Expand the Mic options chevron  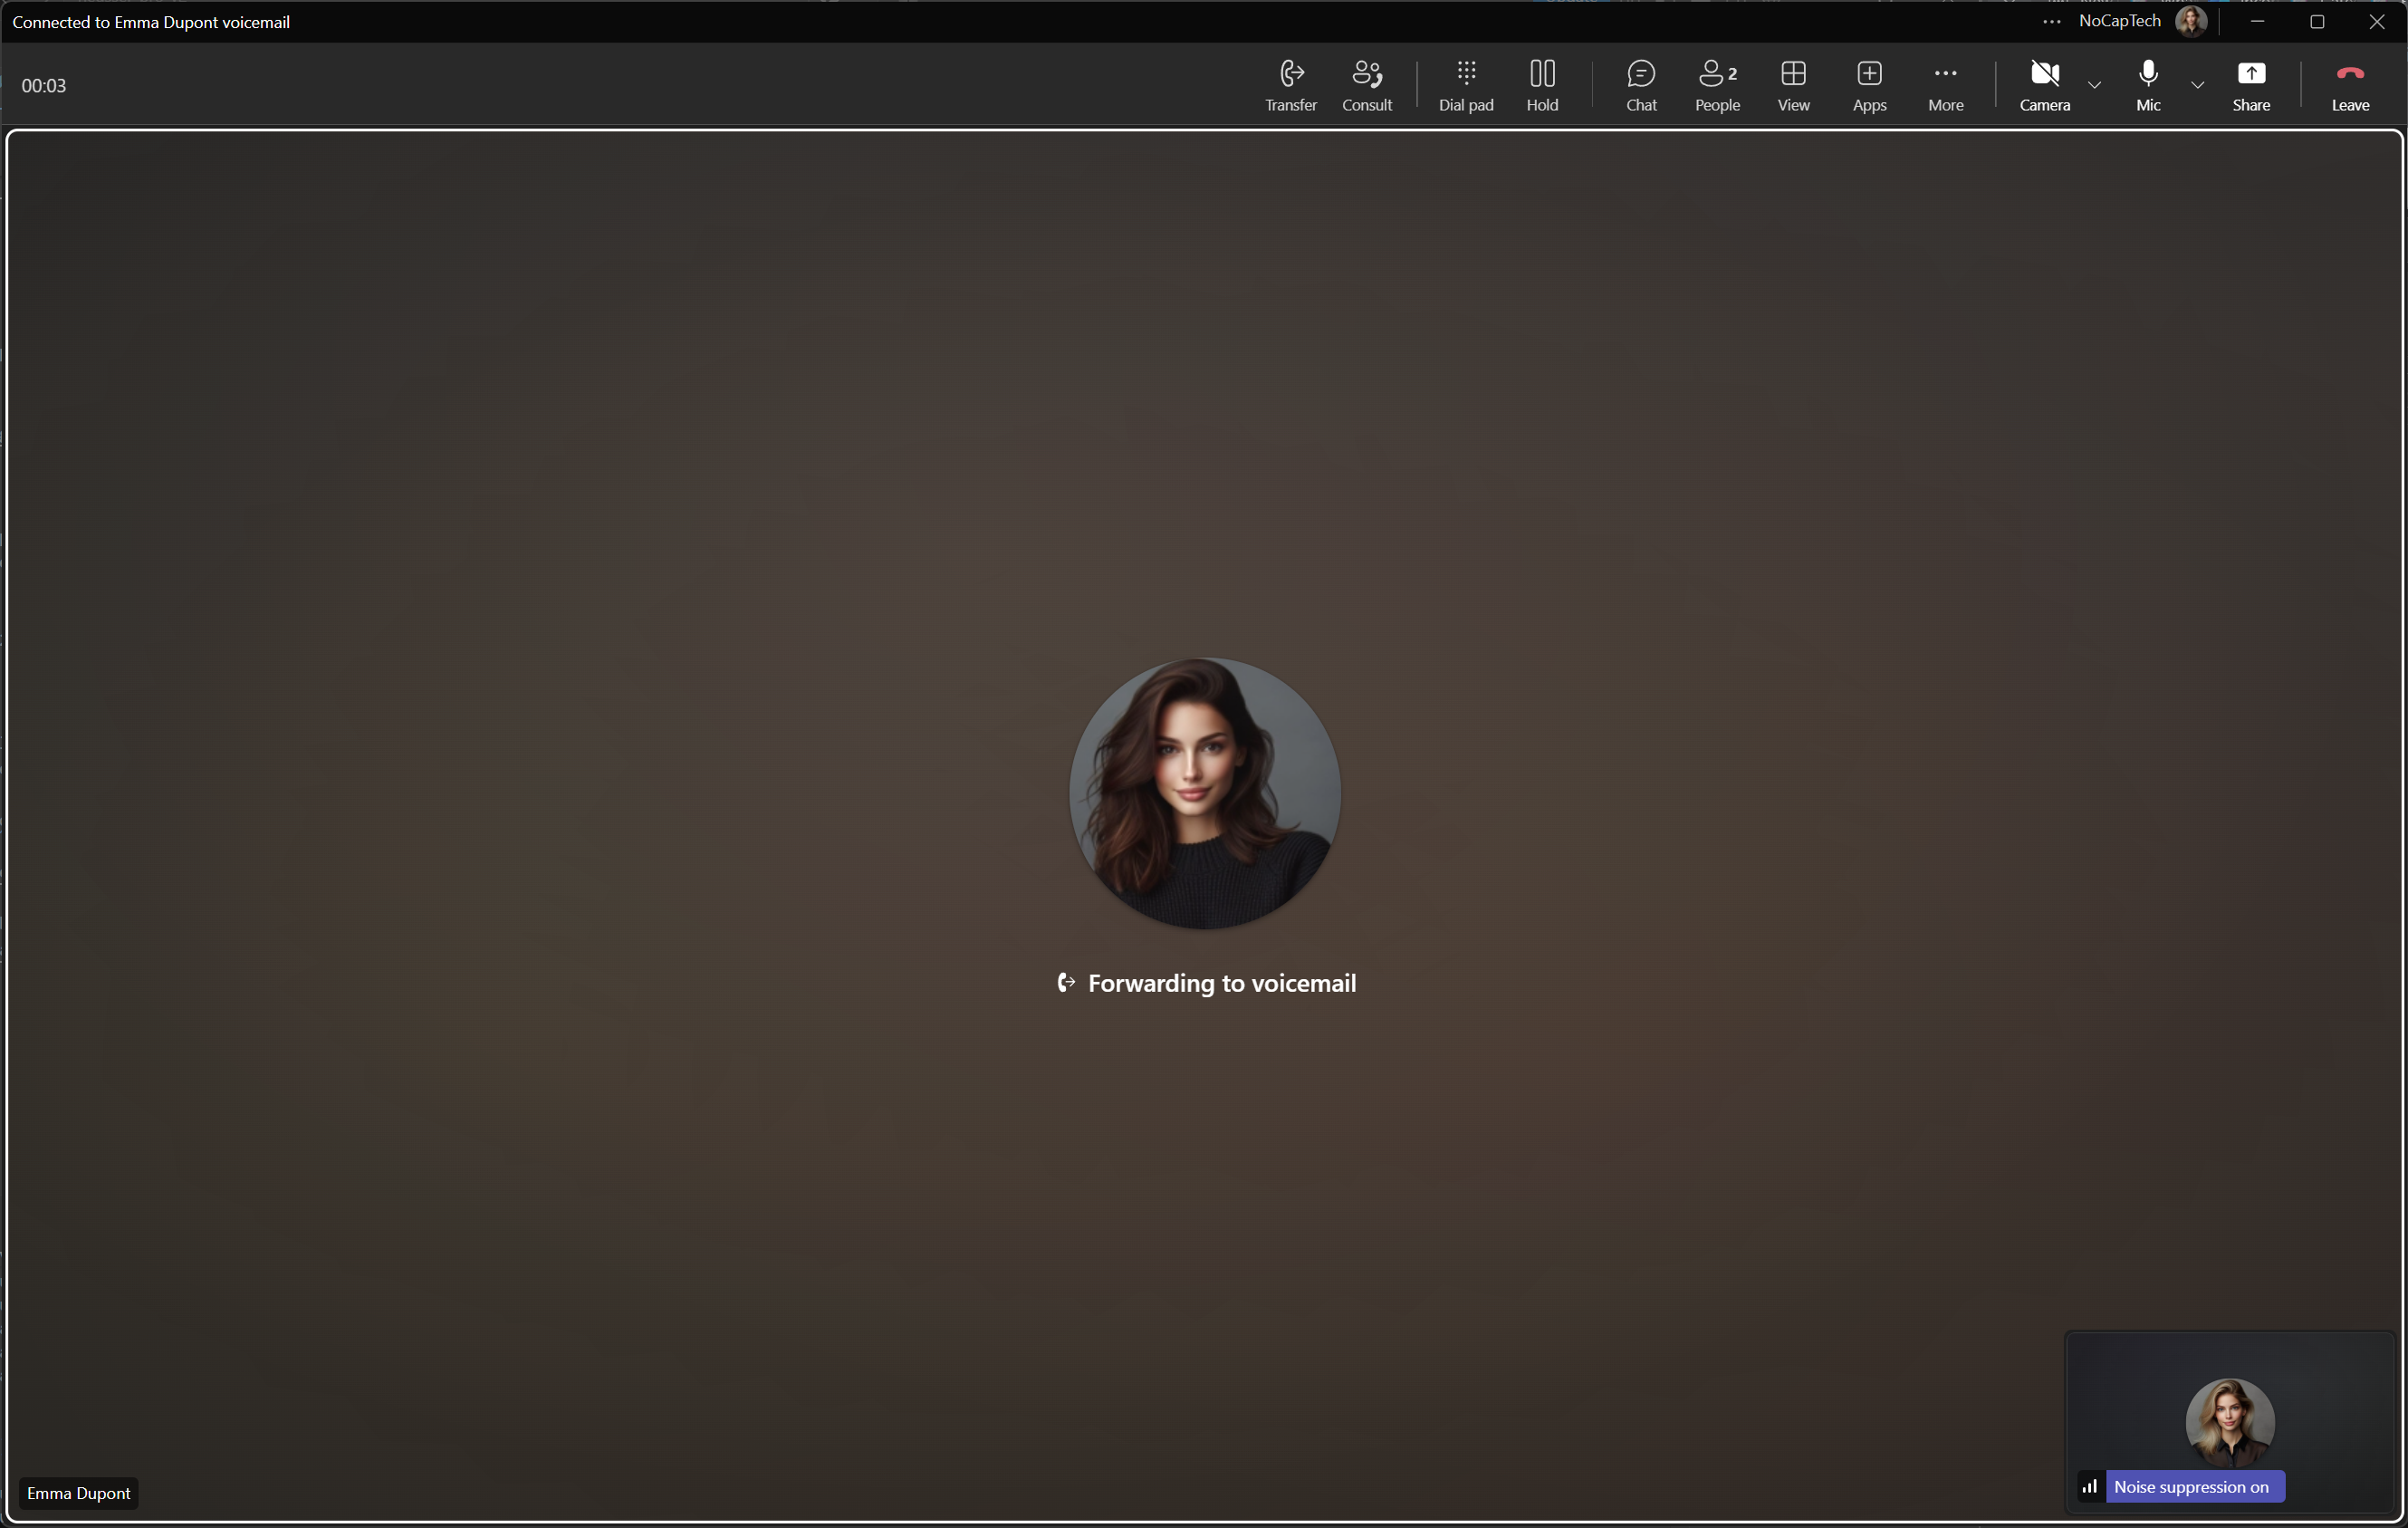[2197, 85]
